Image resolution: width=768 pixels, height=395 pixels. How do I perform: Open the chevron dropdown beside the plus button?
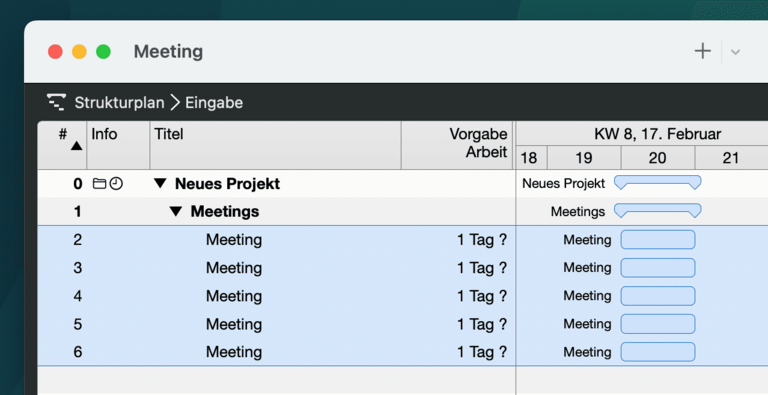click(735, 52)
